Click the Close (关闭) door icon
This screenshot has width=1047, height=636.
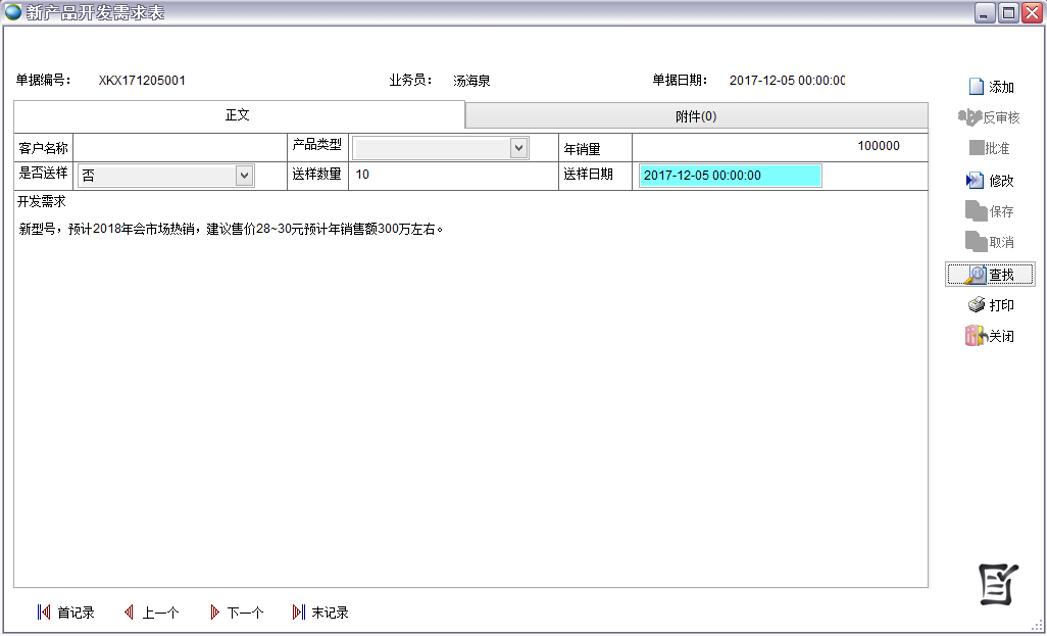[x=975, y=337]
